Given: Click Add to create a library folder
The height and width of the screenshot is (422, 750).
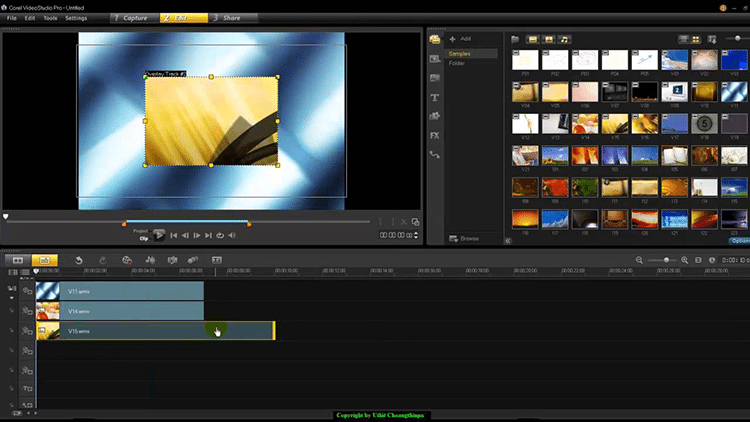Looking at the screenshot, I should tap(461, 39).
